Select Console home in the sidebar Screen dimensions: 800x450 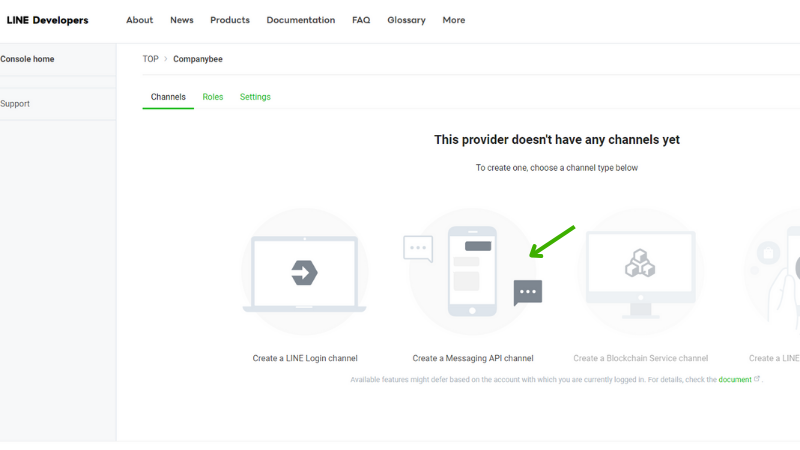[27, 59]
